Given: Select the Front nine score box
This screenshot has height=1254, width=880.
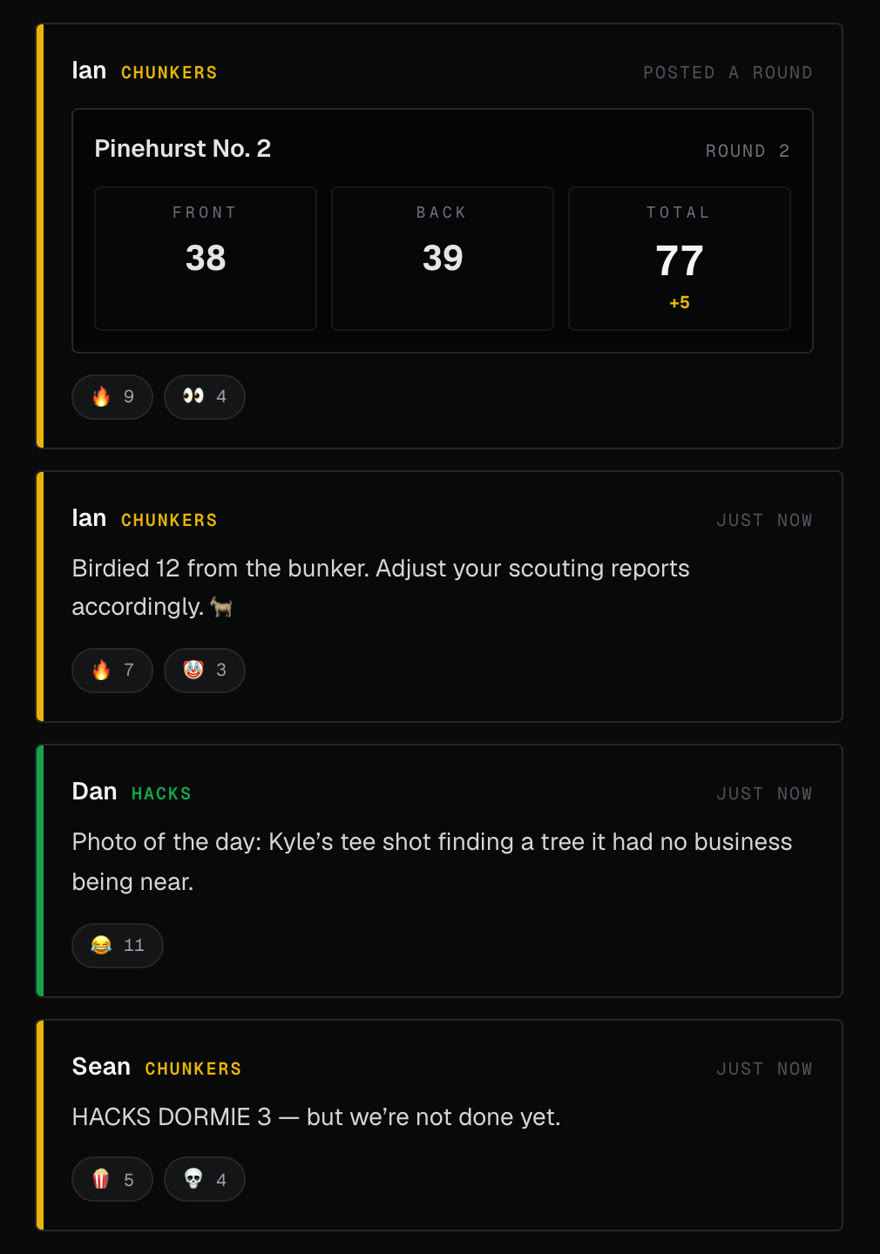Looking at the screenshot, I should (205, 258).
